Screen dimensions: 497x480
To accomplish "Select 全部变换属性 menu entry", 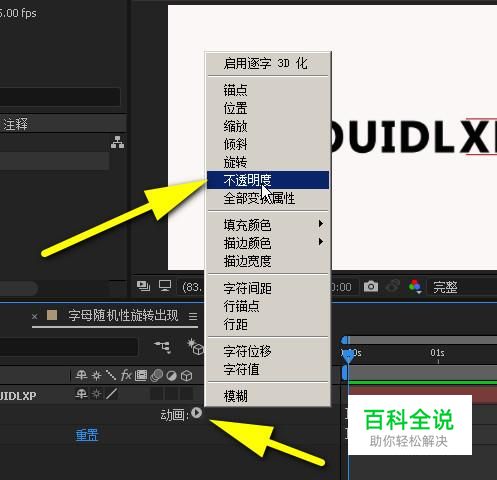I will pyautogui.click(x=268, y=198).
